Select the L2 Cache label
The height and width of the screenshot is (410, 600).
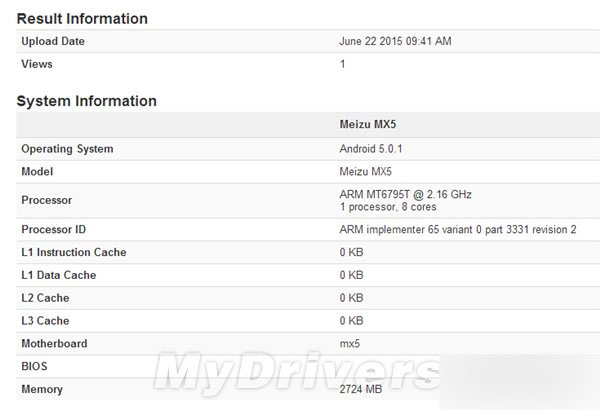52,298
